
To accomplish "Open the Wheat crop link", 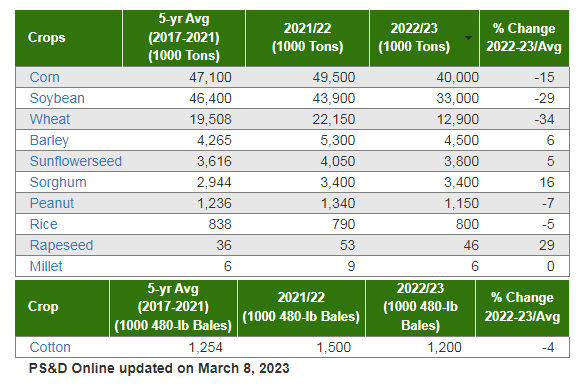I will (x=50, y=119).
